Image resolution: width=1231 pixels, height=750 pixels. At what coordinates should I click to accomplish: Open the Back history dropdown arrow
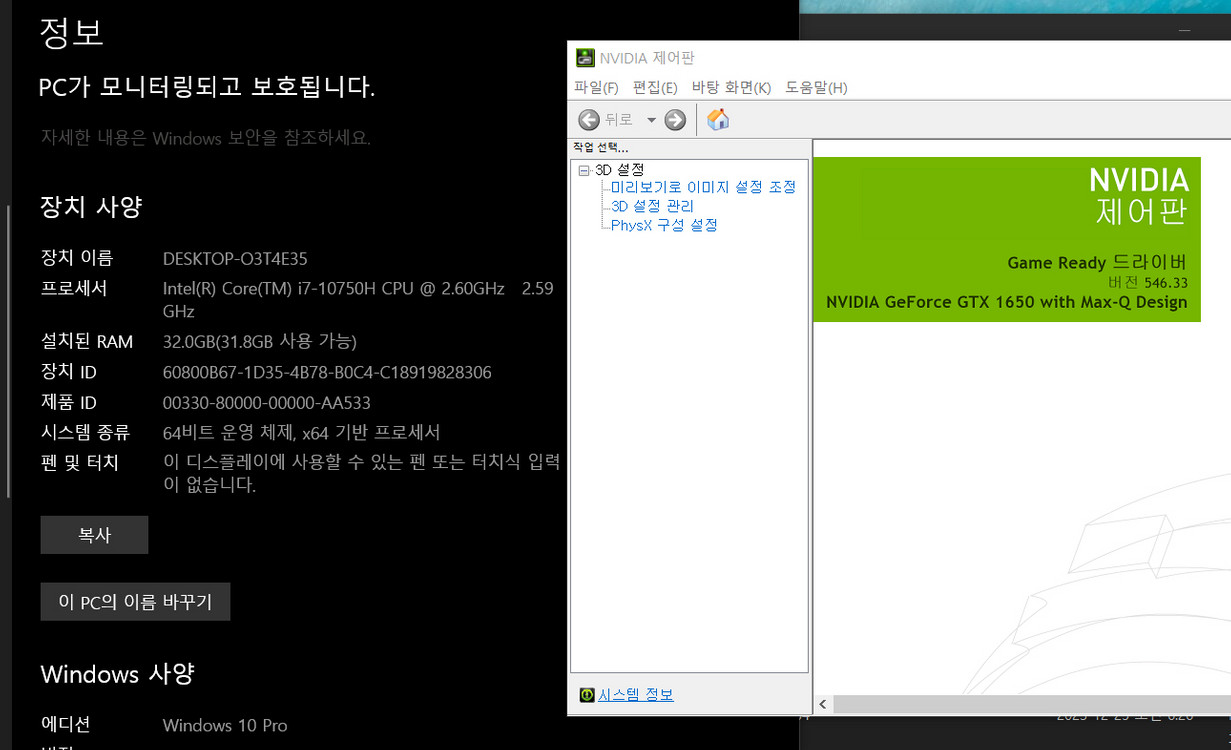tap(651, 120)
